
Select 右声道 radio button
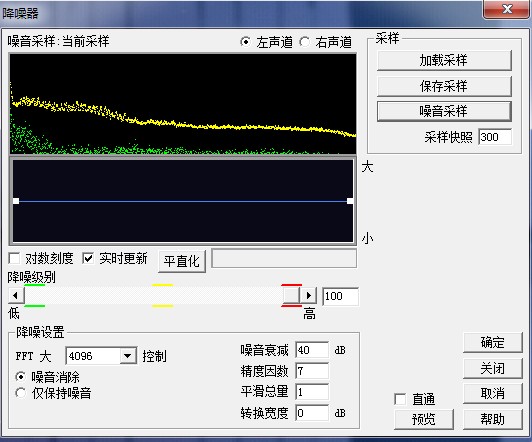click(x=304, y=42)
